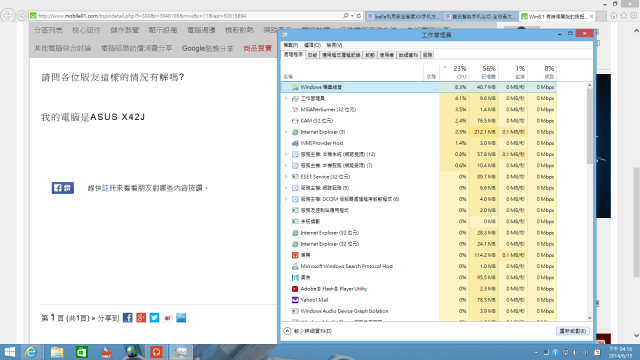Select the 212.1 MB memory cell

click(x=483, y=132)
